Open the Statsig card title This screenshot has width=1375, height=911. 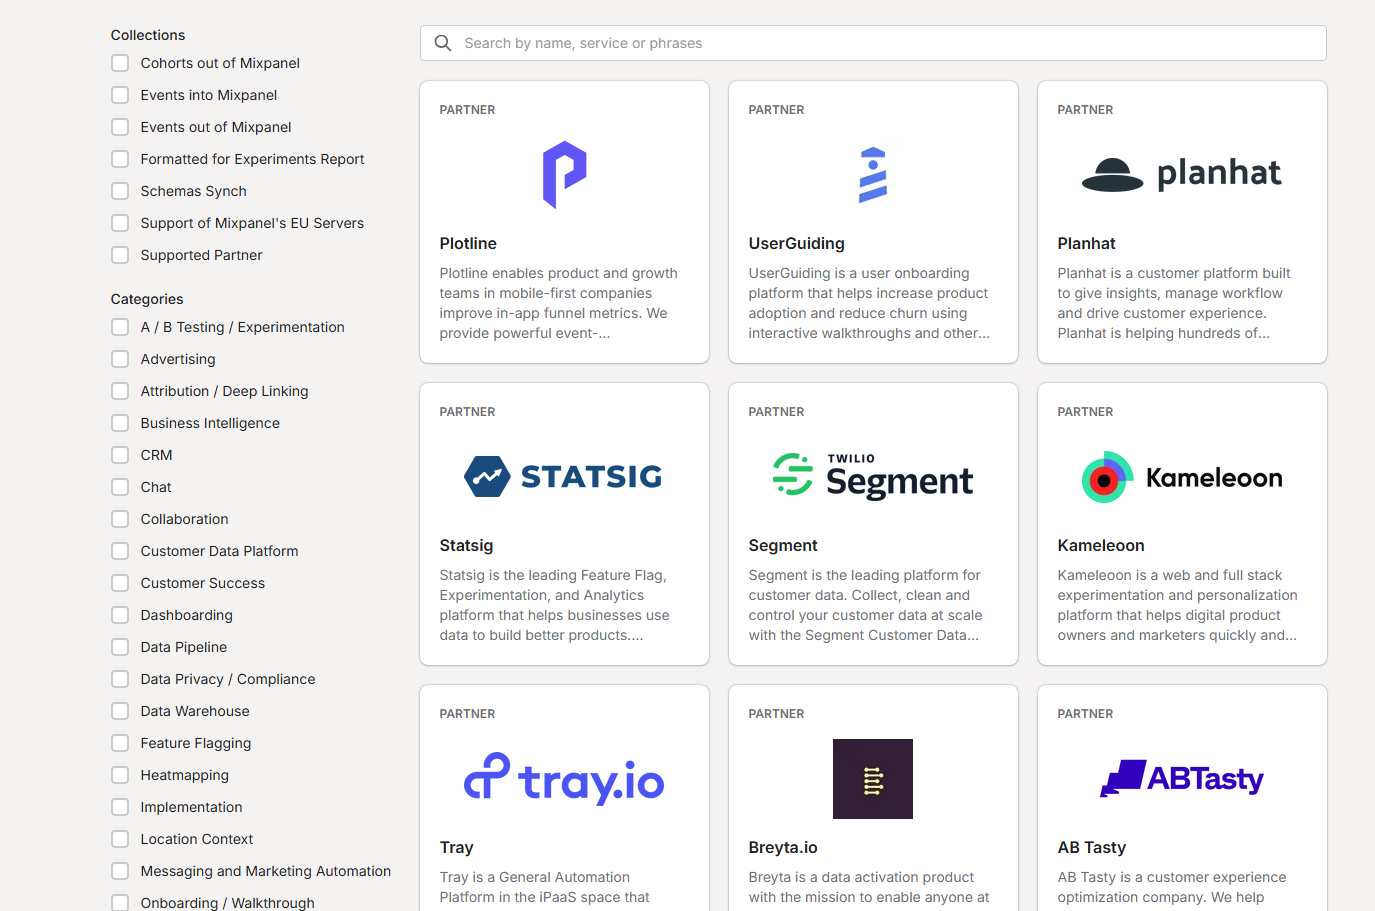466,545
